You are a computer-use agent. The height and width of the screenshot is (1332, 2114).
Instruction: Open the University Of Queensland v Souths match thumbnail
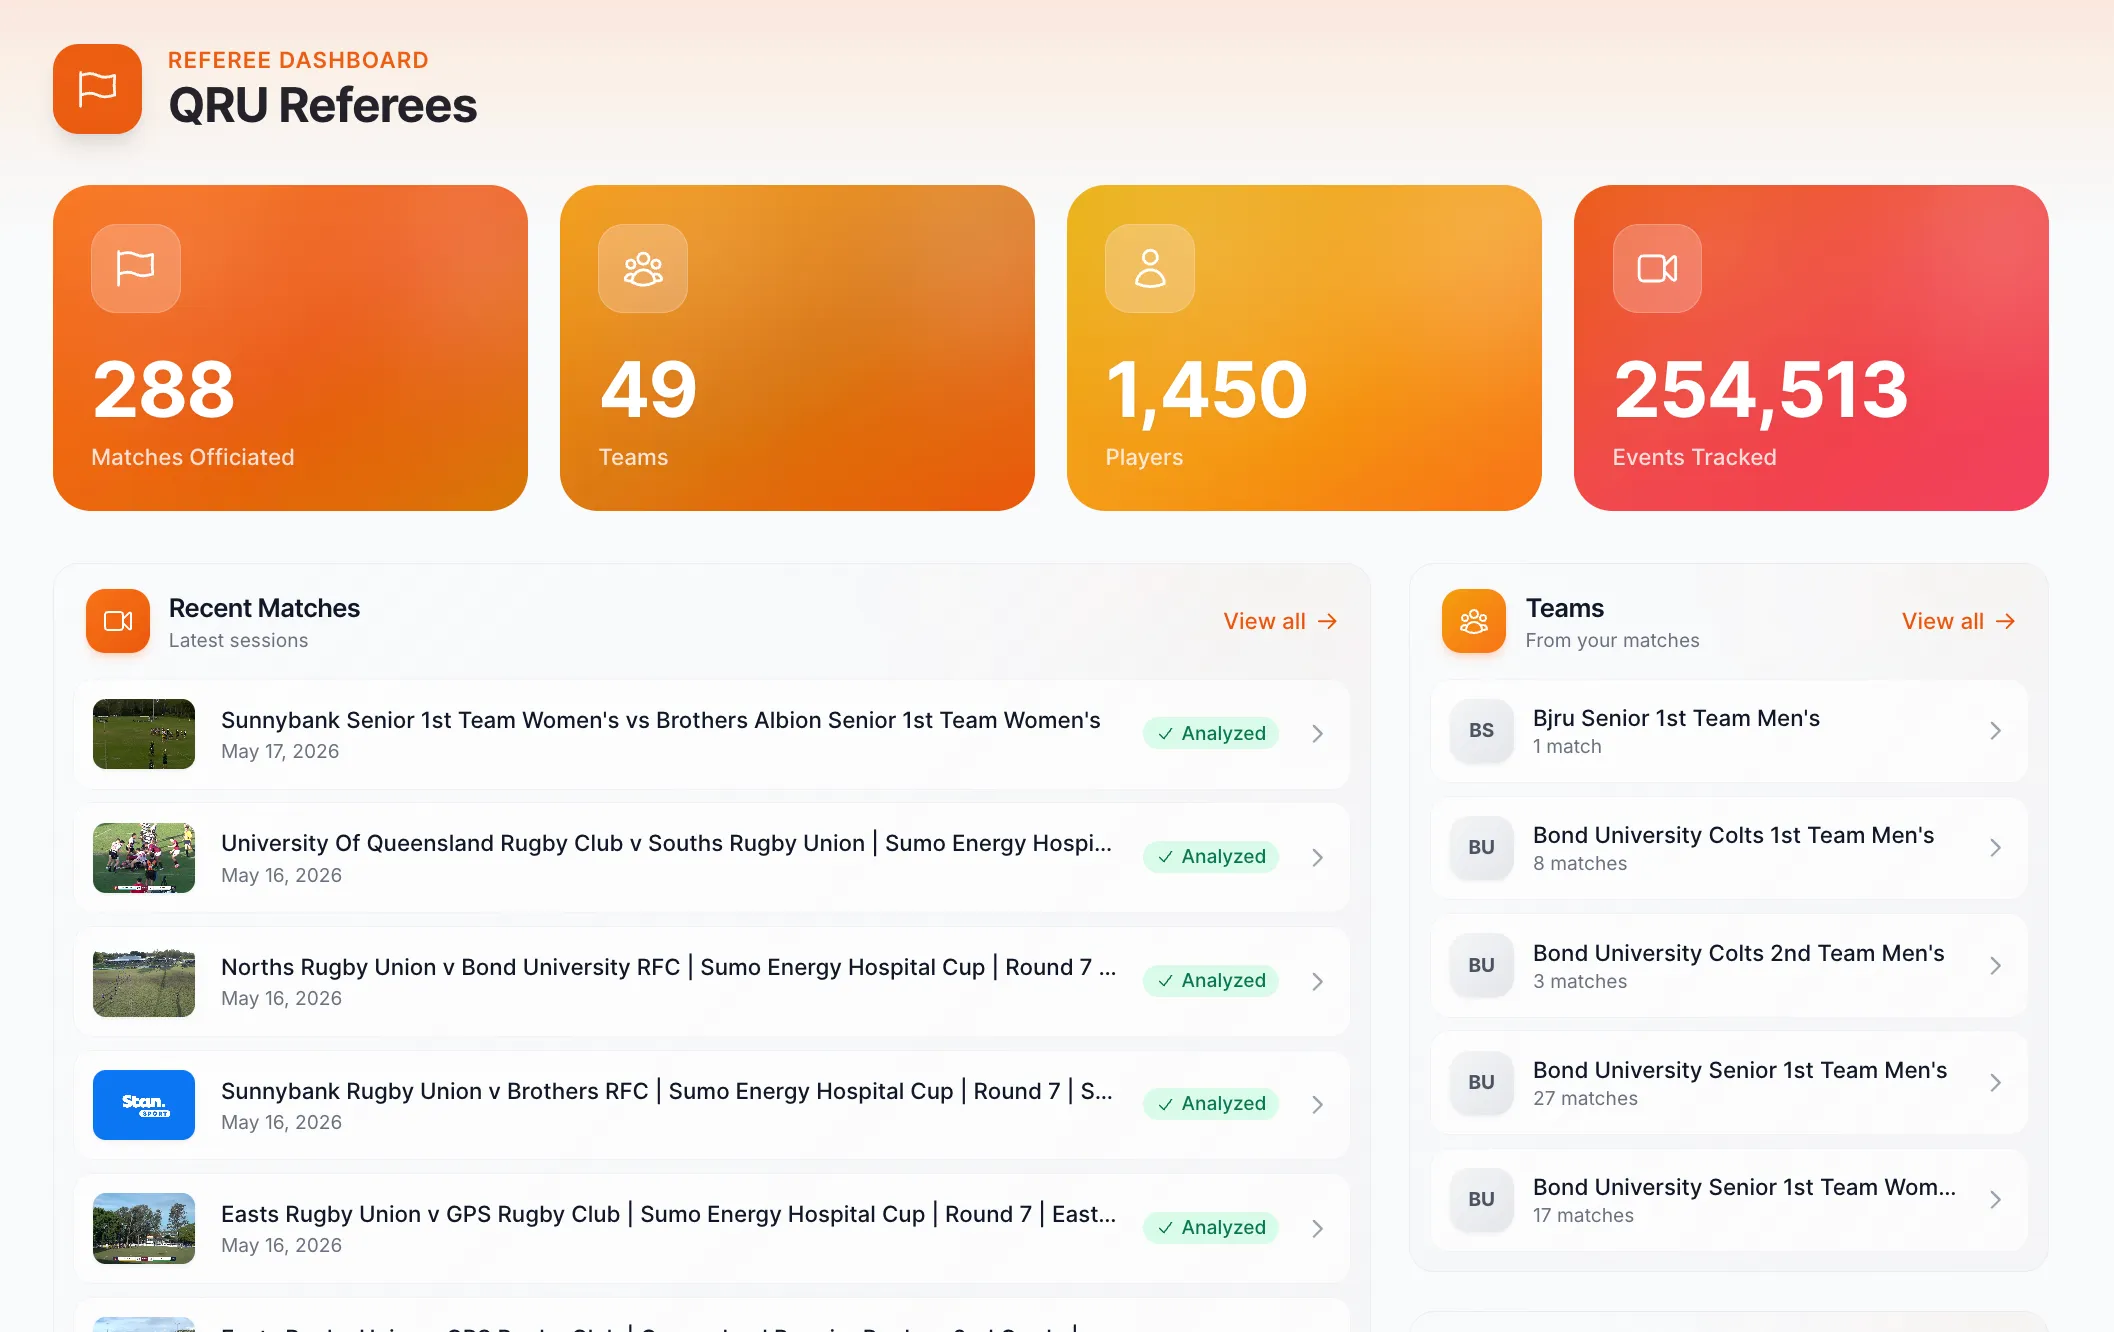tap(144, 858)
